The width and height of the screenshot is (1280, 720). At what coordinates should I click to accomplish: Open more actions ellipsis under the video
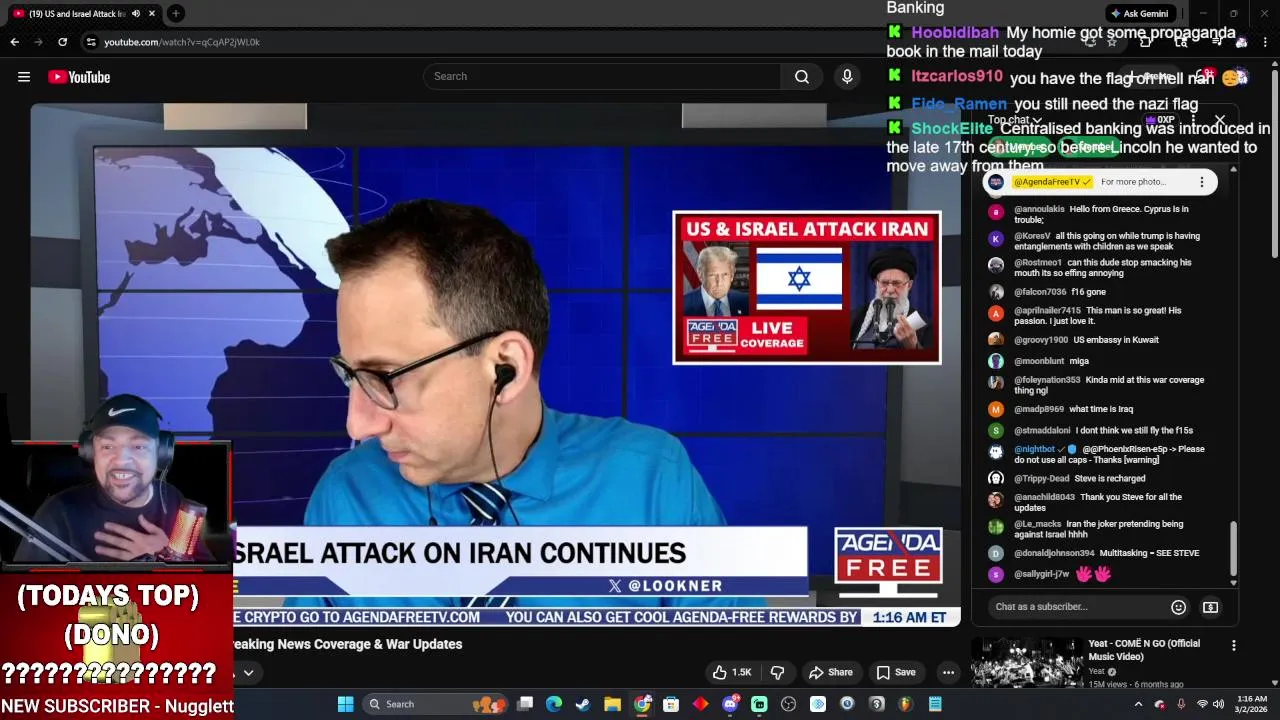coord(948,672)
